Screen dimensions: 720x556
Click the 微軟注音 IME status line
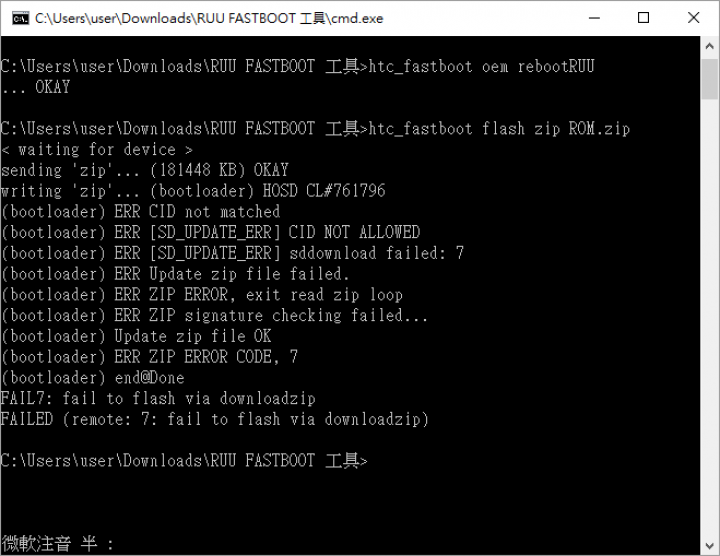coord(57,544)
